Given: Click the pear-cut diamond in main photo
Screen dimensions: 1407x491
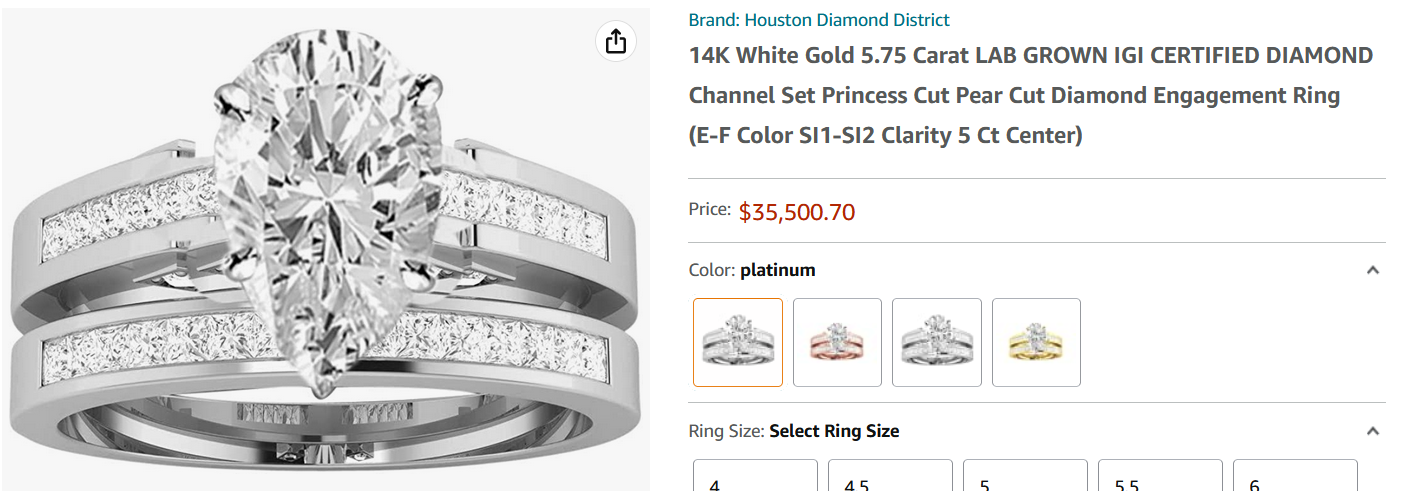Looking at the screenshot, I should point(328,200).
